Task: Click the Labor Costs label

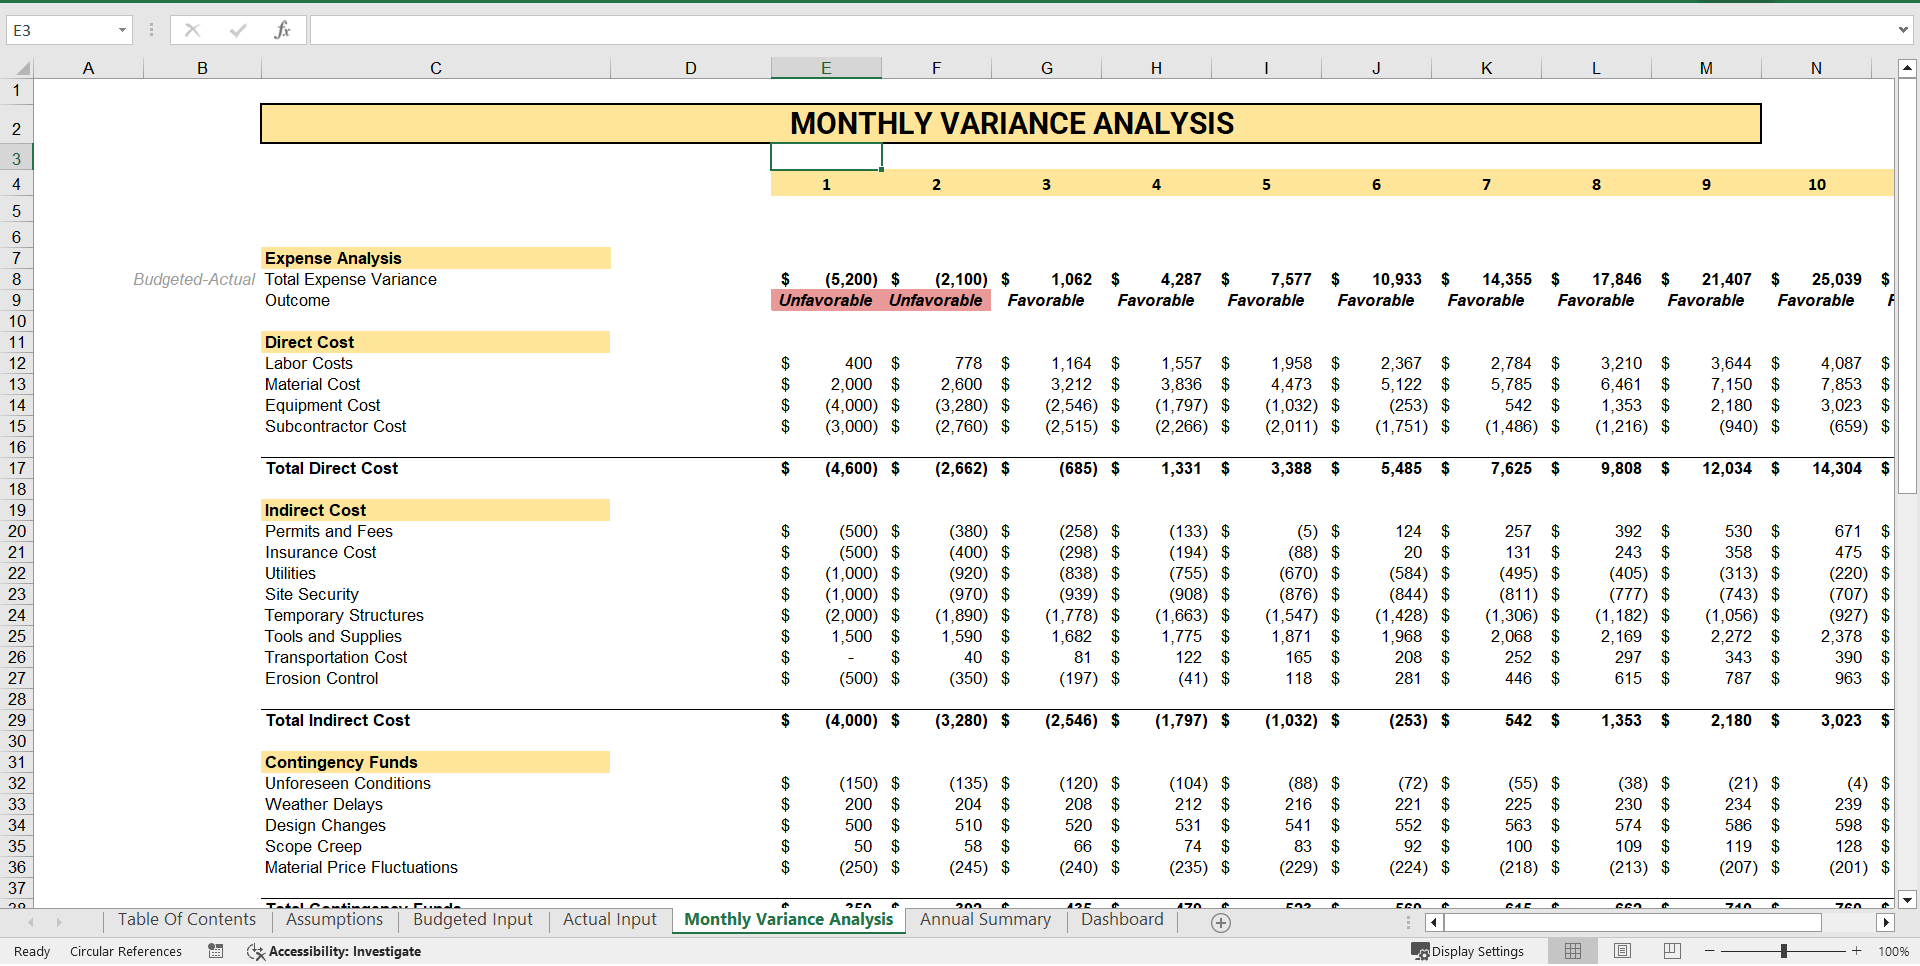Action: (x=309, y=364)
